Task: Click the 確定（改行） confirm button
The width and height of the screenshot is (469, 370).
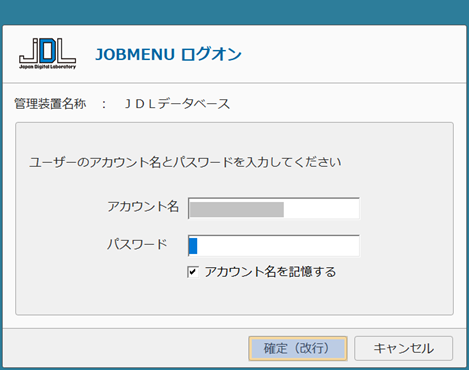Action: [298, 348]
